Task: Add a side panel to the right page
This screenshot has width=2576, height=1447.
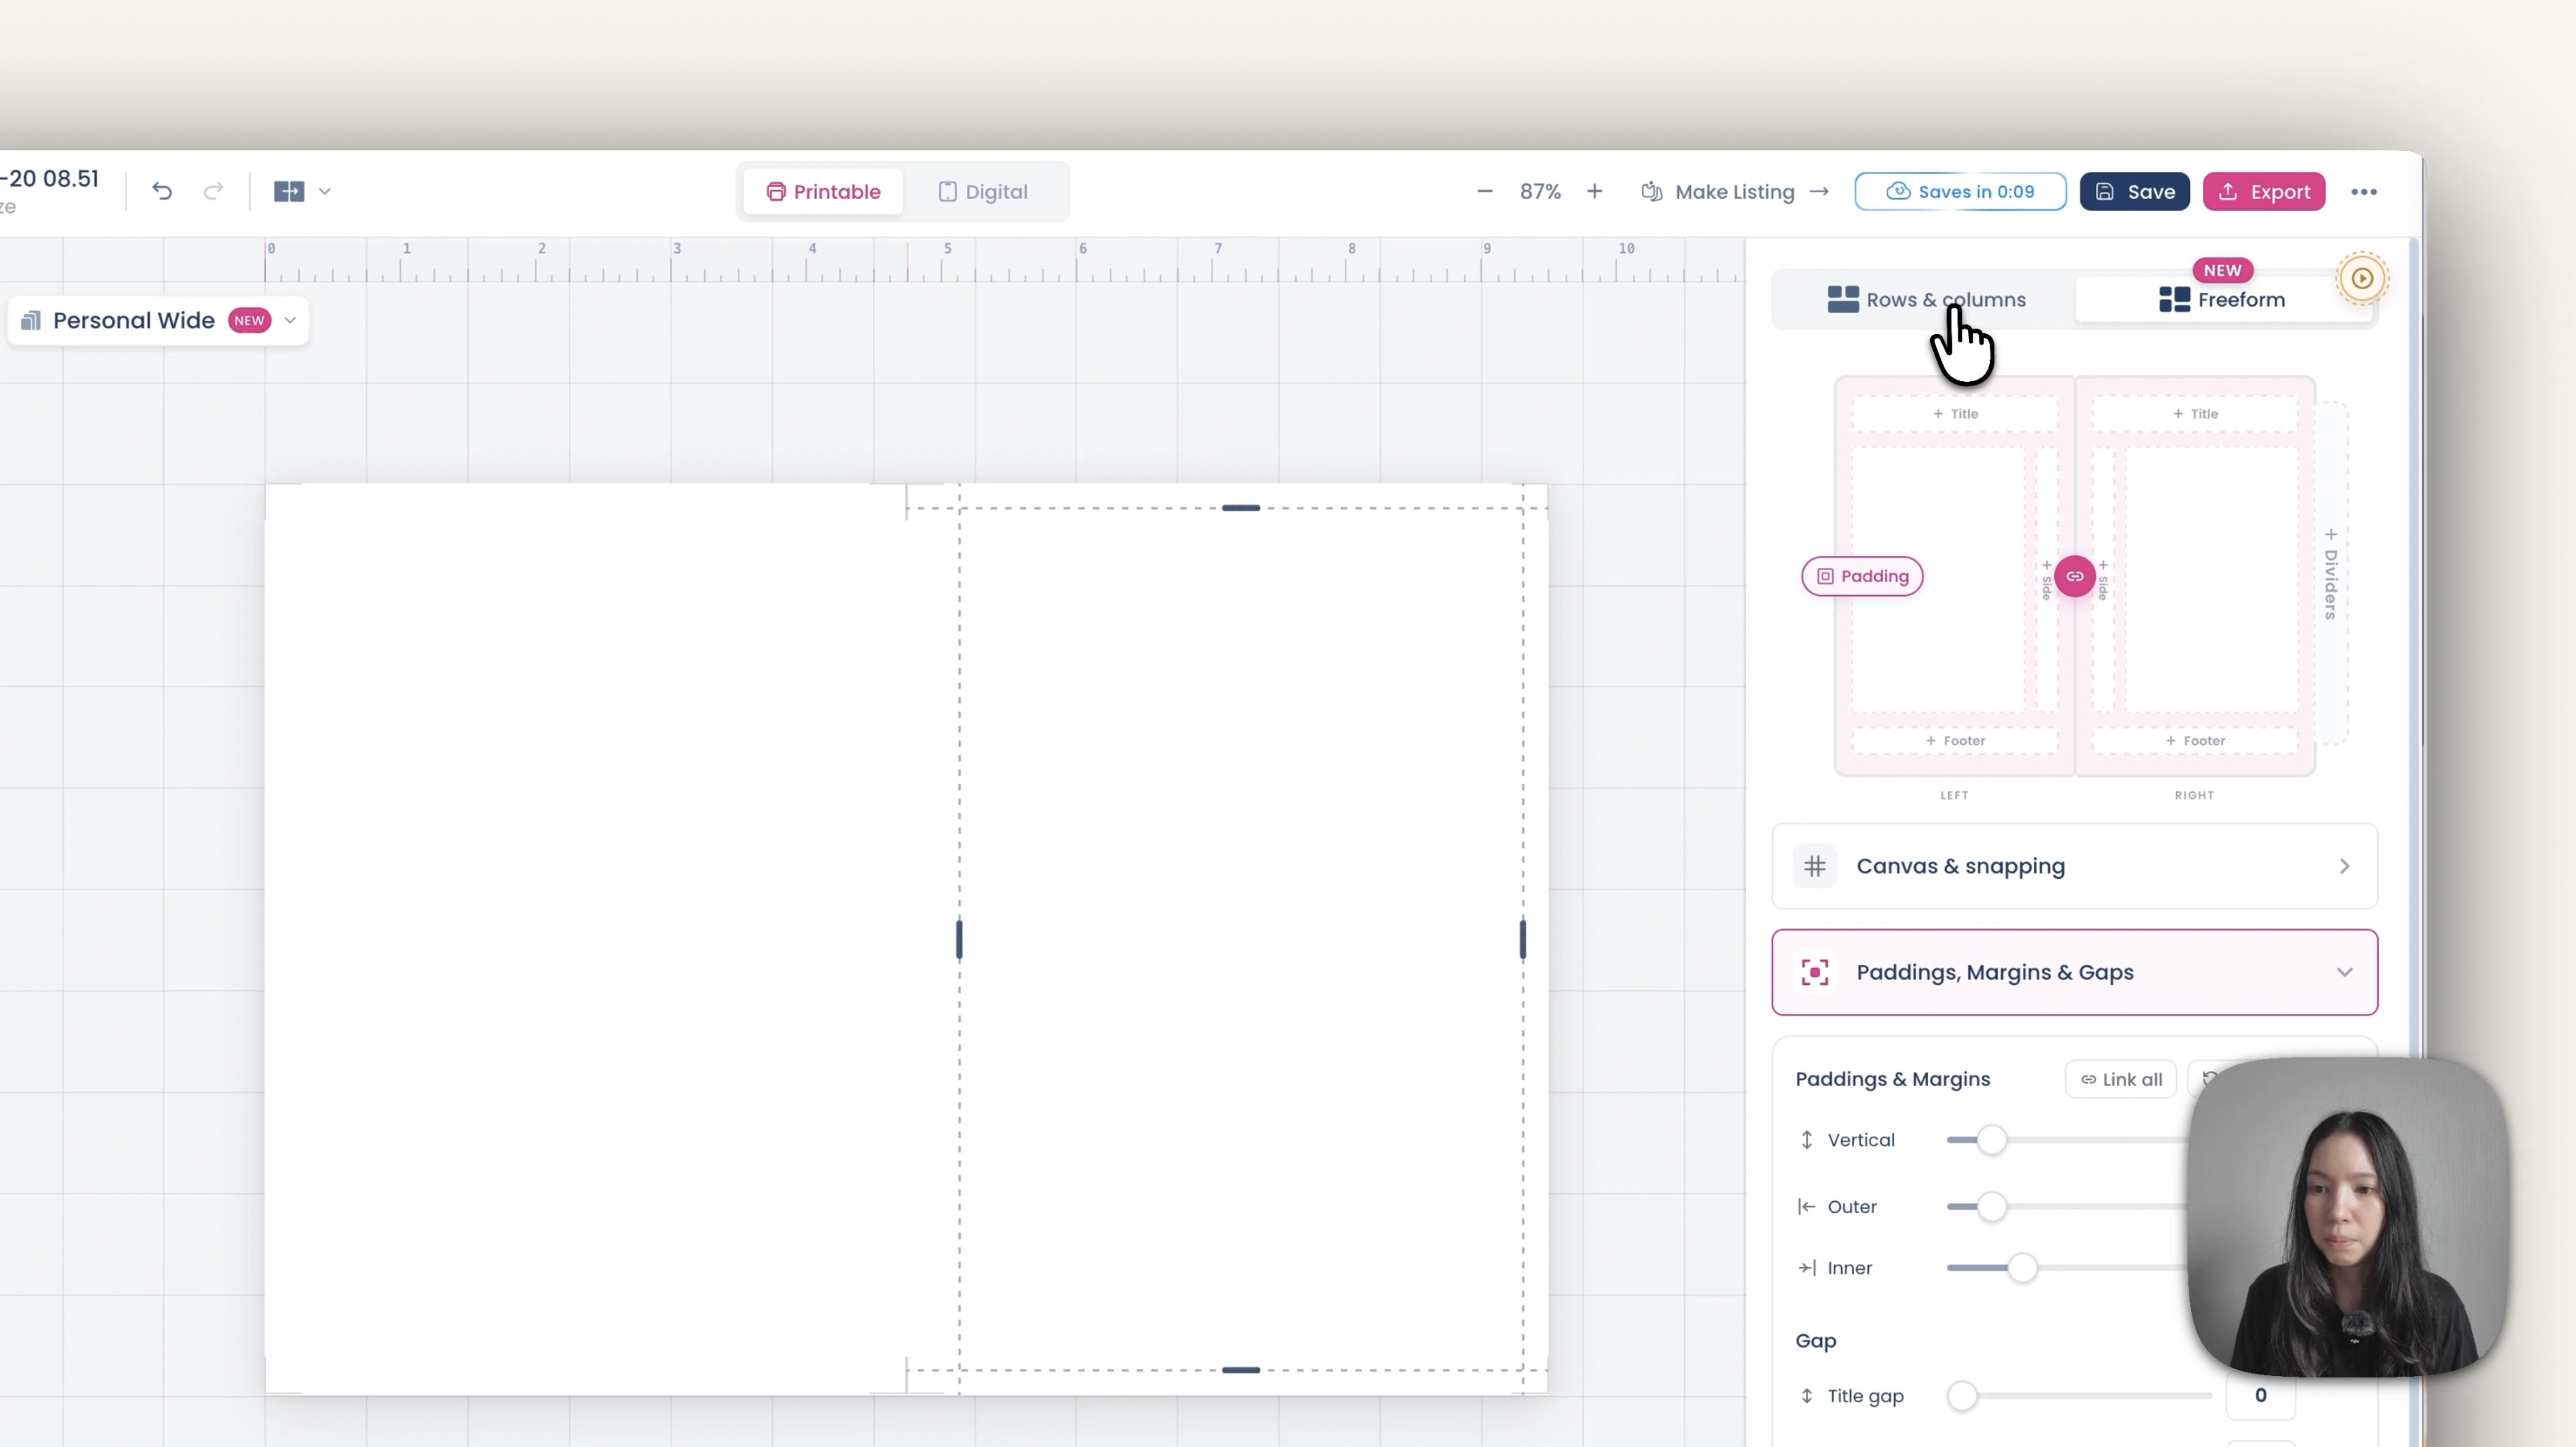Action: click(2103, 579)
